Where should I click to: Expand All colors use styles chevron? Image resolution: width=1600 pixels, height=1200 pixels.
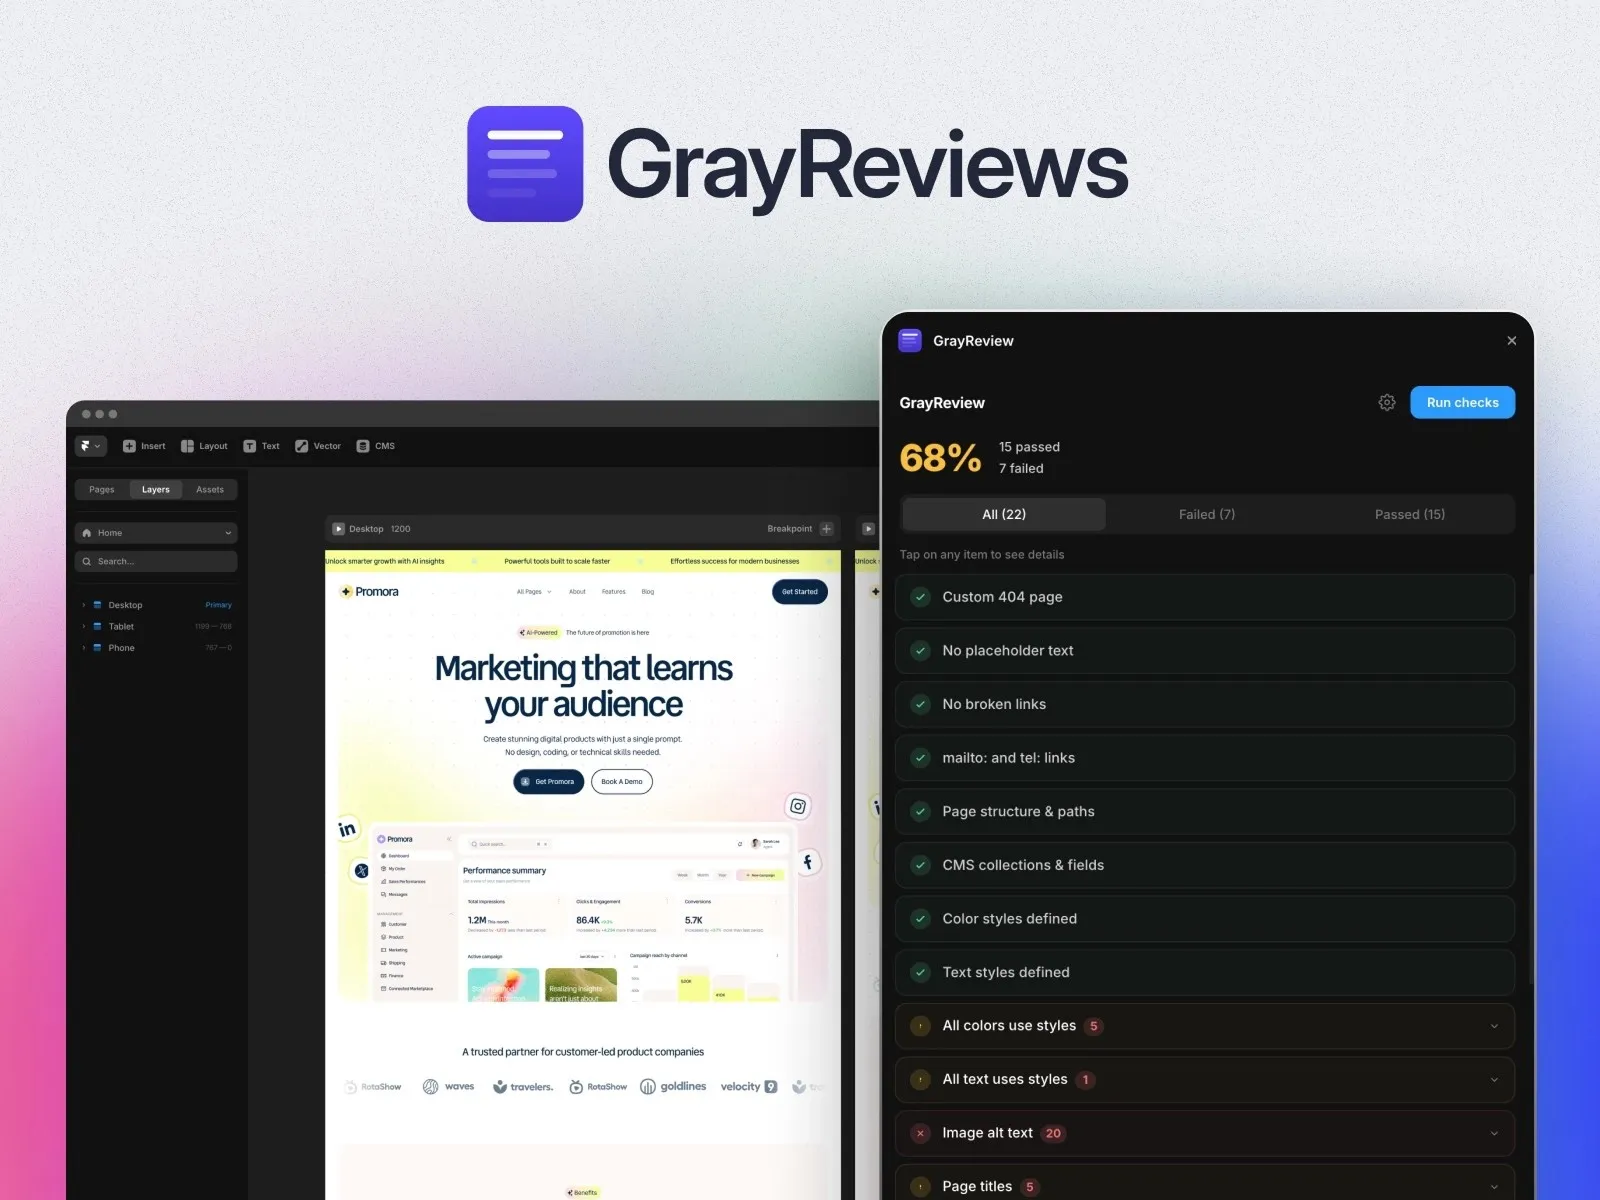tap(1494, 1026)
